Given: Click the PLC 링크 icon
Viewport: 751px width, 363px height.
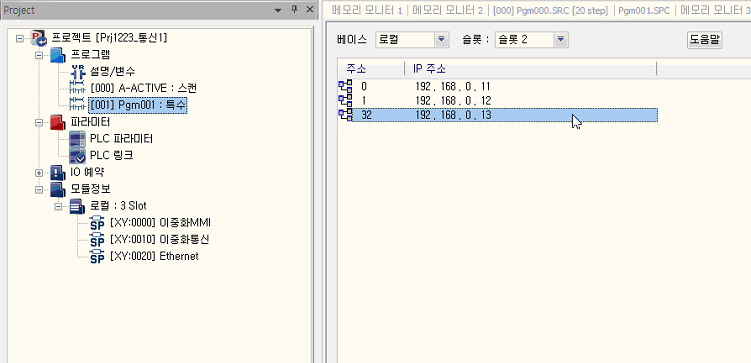Looking at the screenshot, I should [x=77, y=156].
